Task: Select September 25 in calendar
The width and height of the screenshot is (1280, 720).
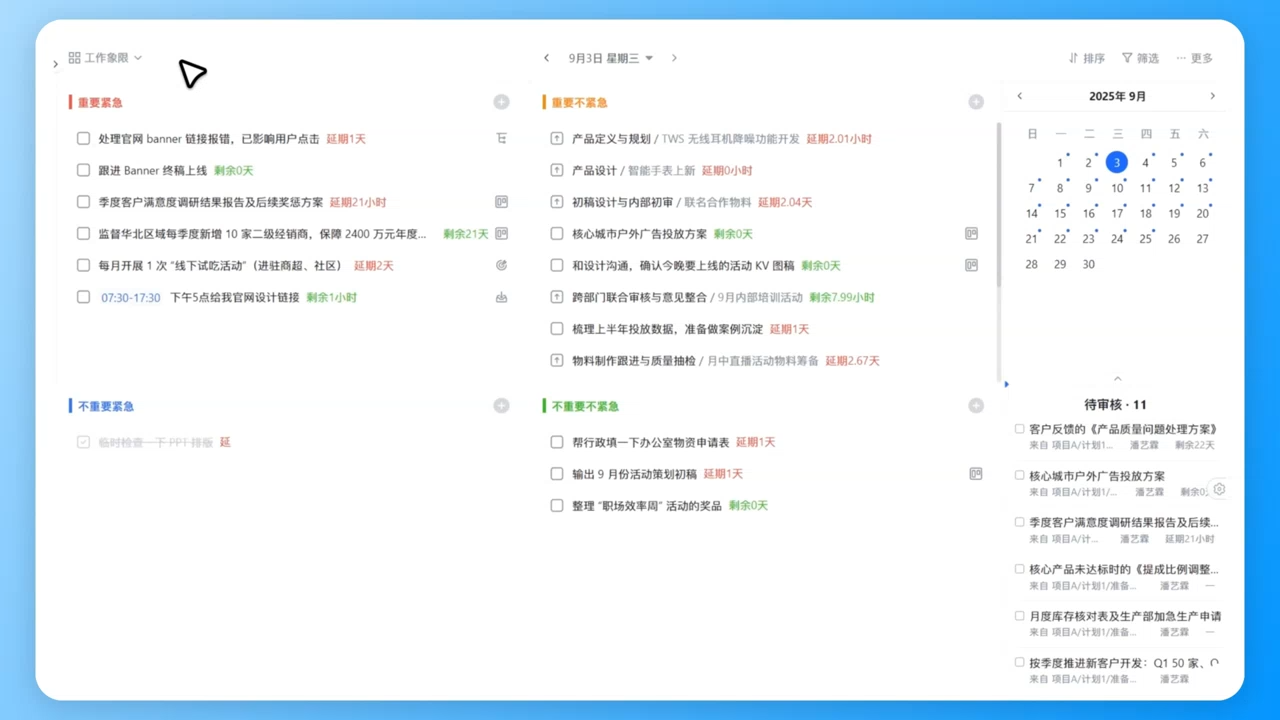Action: [1145, 239]
